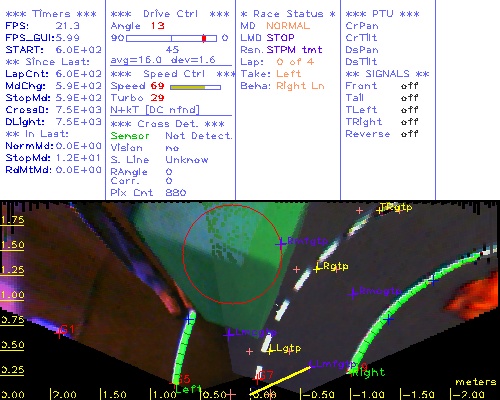This screenshot has width=500, height=400.
Task: Toggle the Tail signal off indicator
Action: coord(410,98)
